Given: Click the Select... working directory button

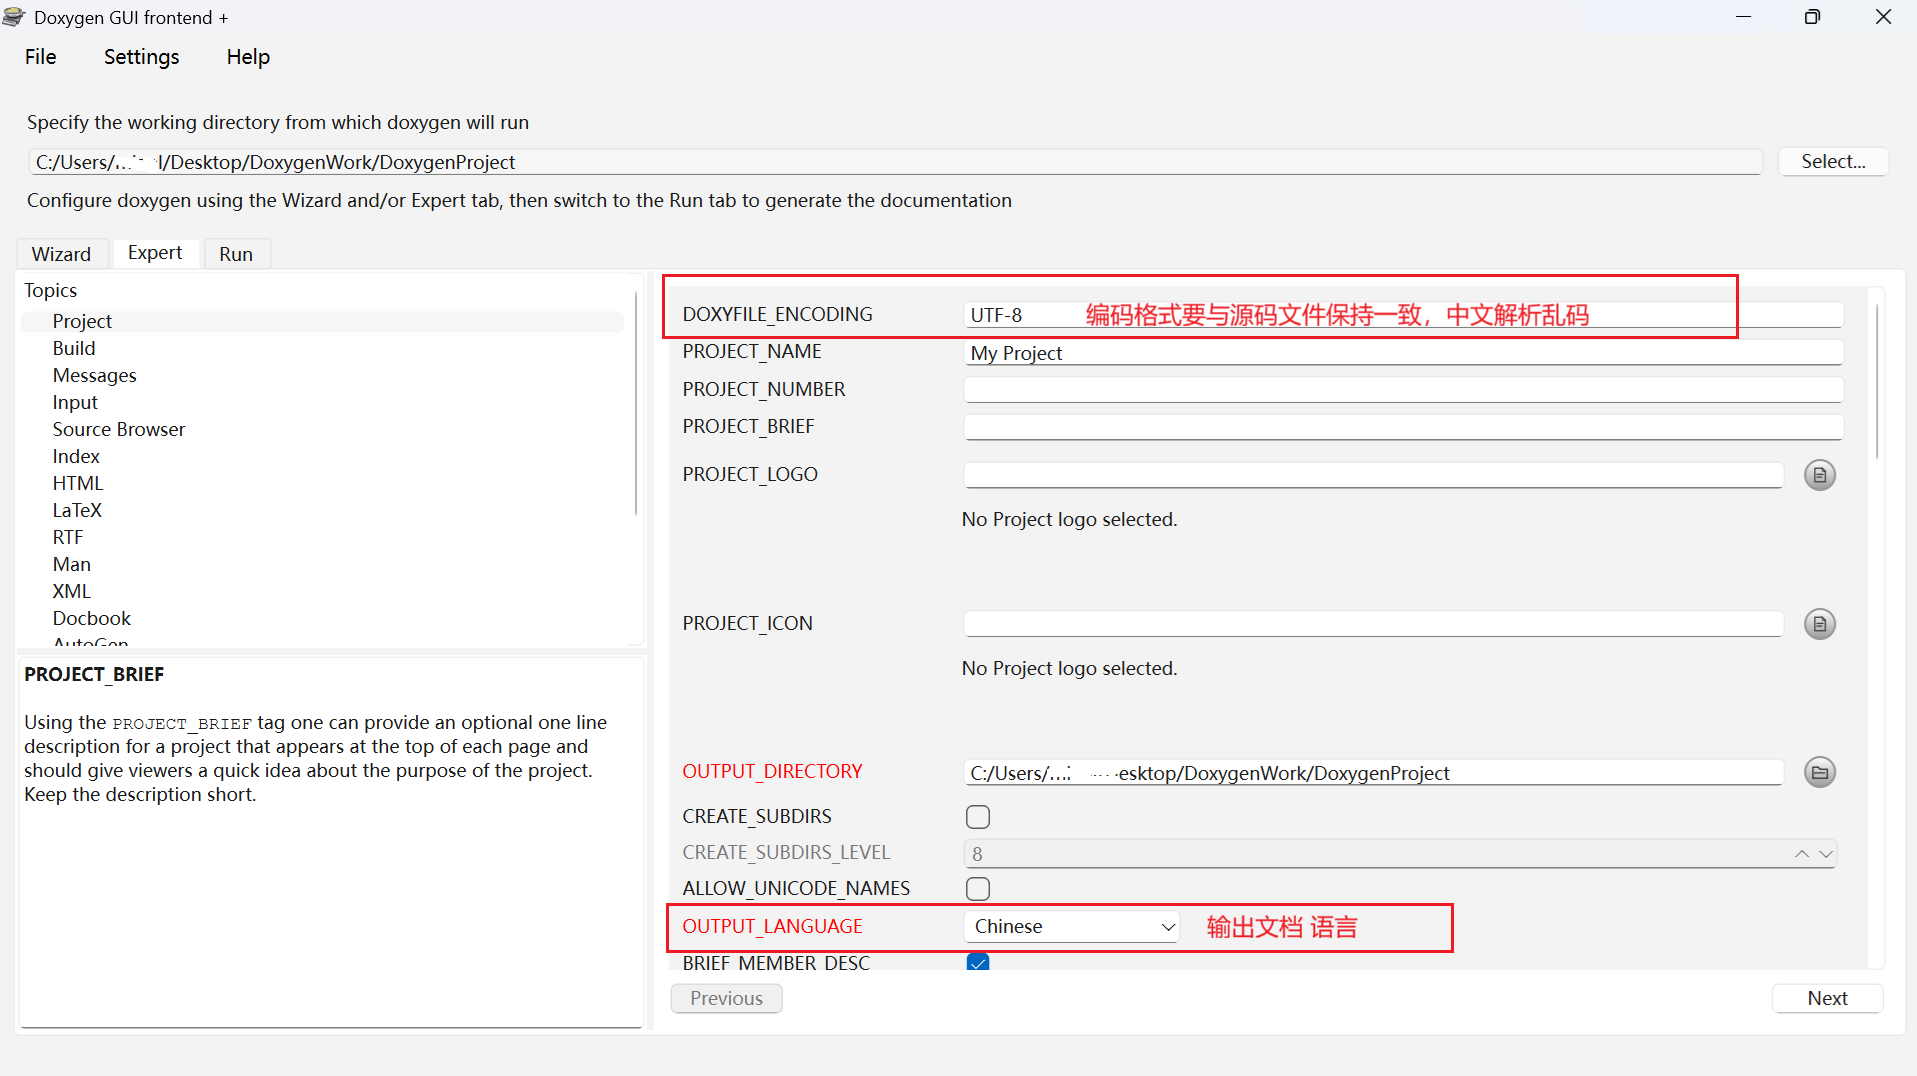Looking at the screenshot, I should (1833, 162).
